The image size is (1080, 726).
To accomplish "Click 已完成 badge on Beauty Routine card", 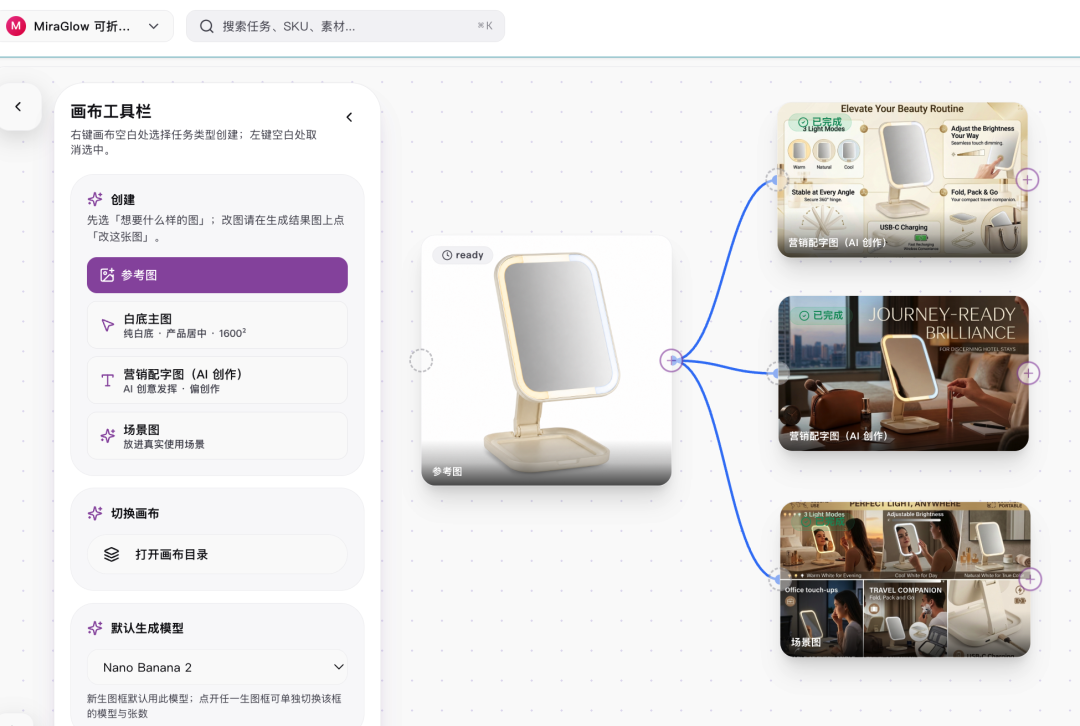I will 820,122.
